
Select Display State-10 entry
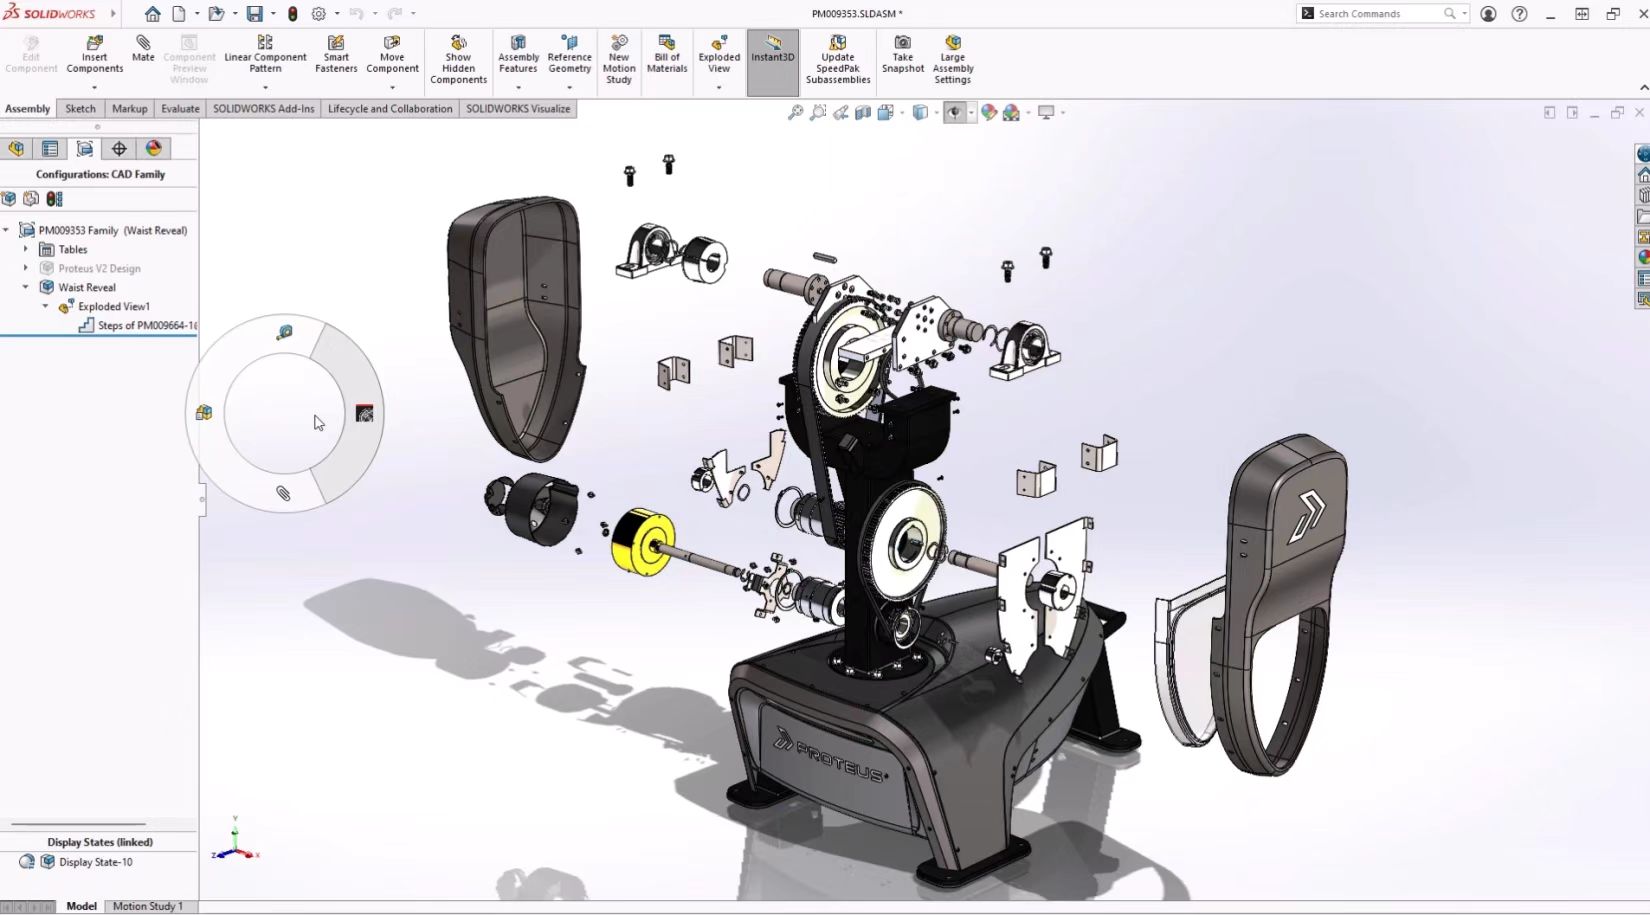pos(95,862)
